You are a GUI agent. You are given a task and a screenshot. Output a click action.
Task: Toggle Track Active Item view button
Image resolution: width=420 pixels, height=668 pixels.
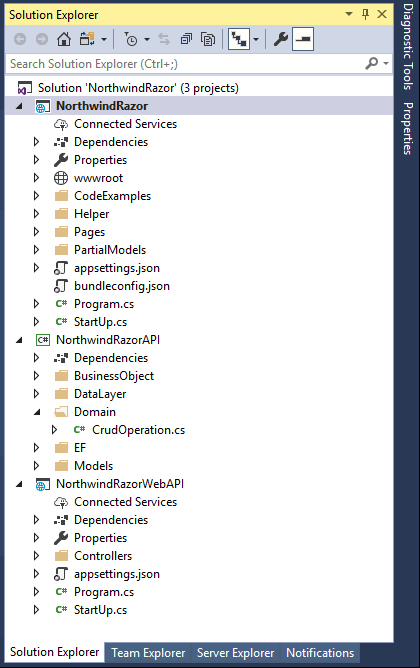point(239,39)
